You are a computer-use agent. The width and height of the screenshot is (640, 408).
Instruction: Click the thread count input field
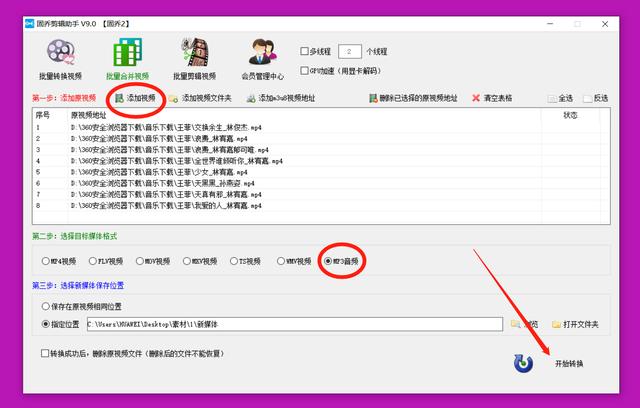[350, 51]
